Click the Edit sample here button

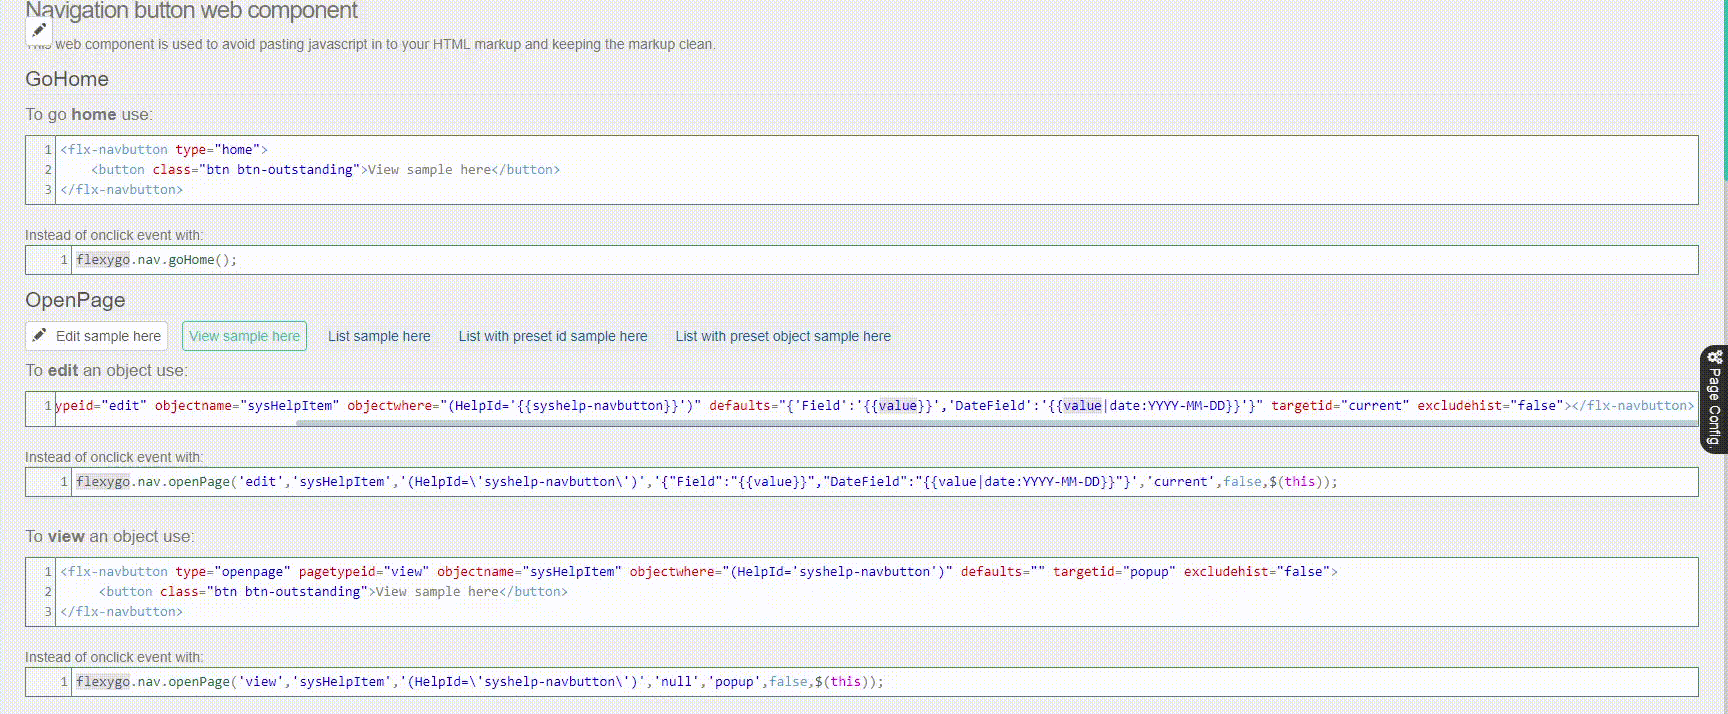pyautogui.click(x=97, y=336)
